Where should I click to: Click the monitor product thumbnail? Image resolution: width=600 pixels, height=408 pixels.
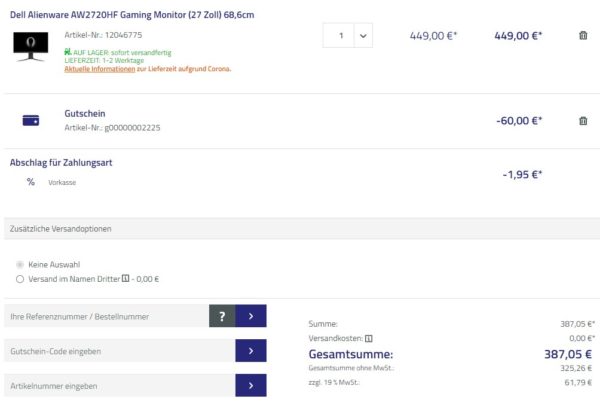point(31,46)
